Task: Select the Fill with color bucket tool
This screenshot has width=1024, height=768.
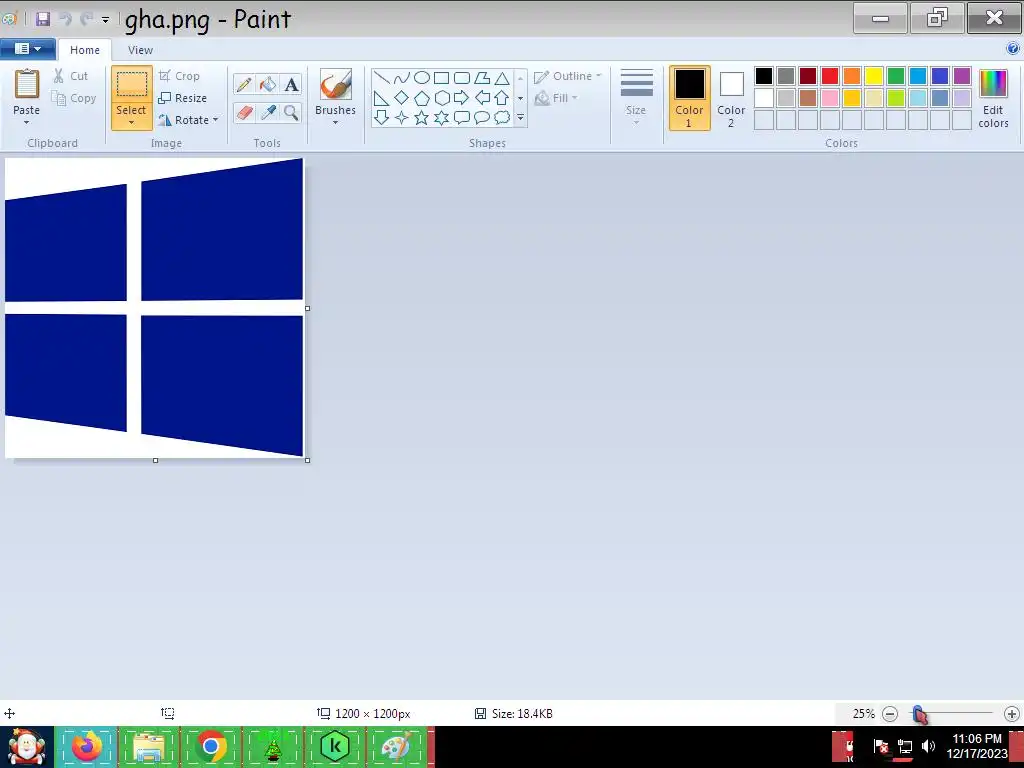Action: (x=268, y=84)
